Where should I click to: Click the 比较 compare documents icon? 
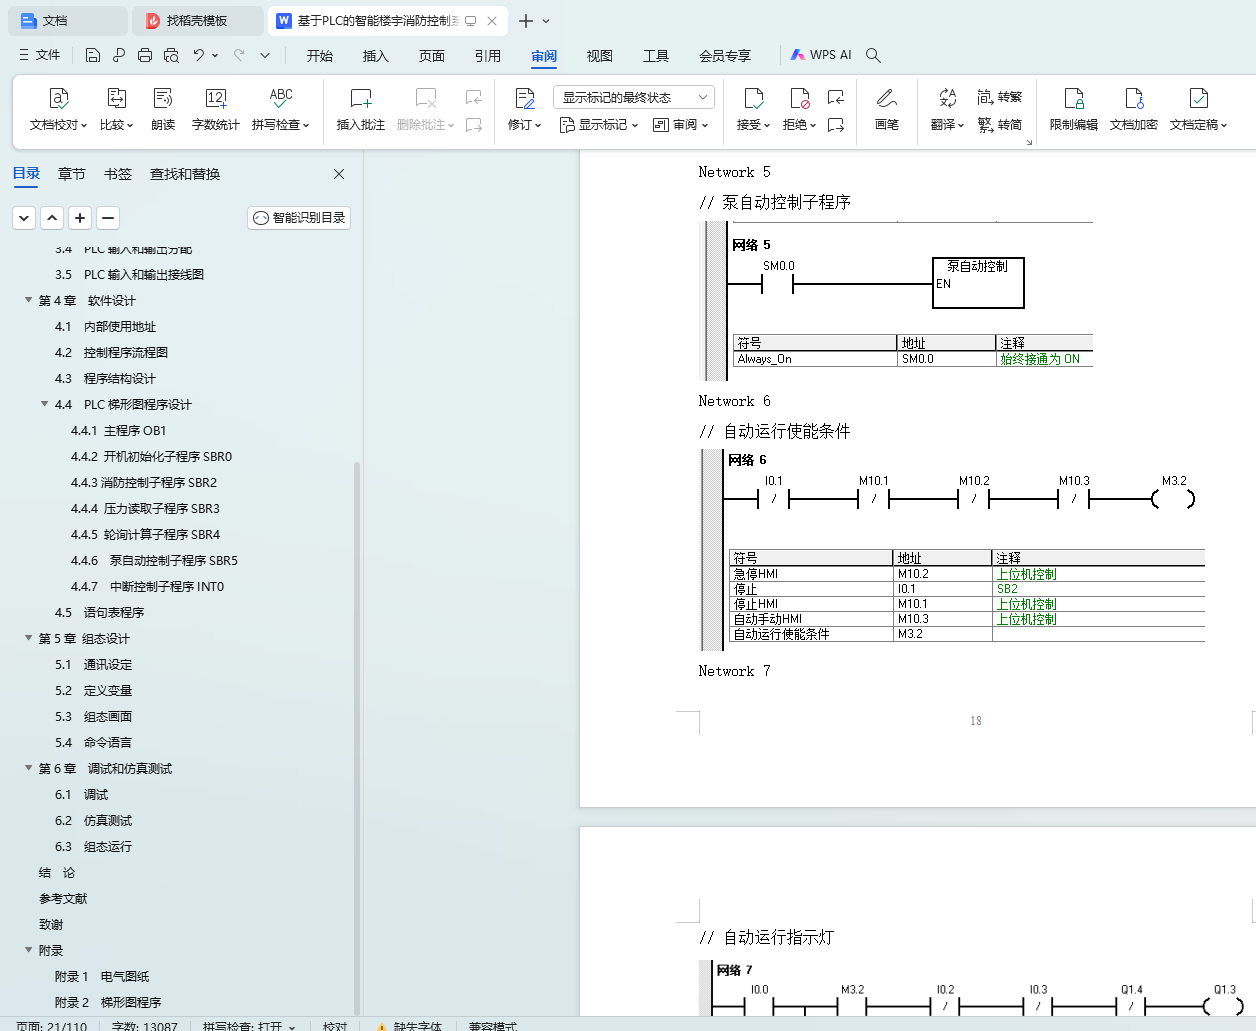pos(116,98)
